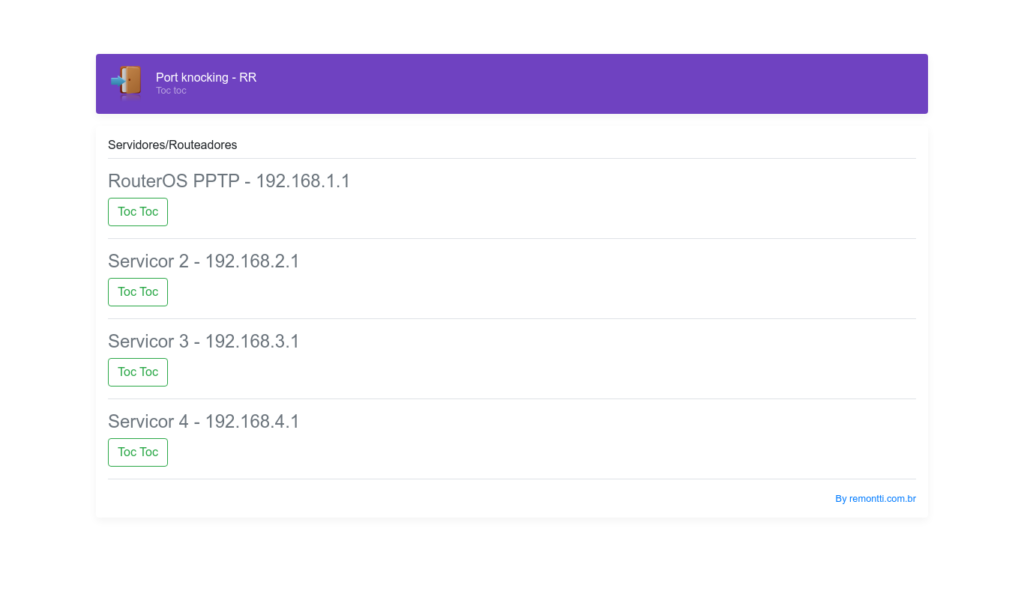Click the 'Servicor 4' server name

148,421
